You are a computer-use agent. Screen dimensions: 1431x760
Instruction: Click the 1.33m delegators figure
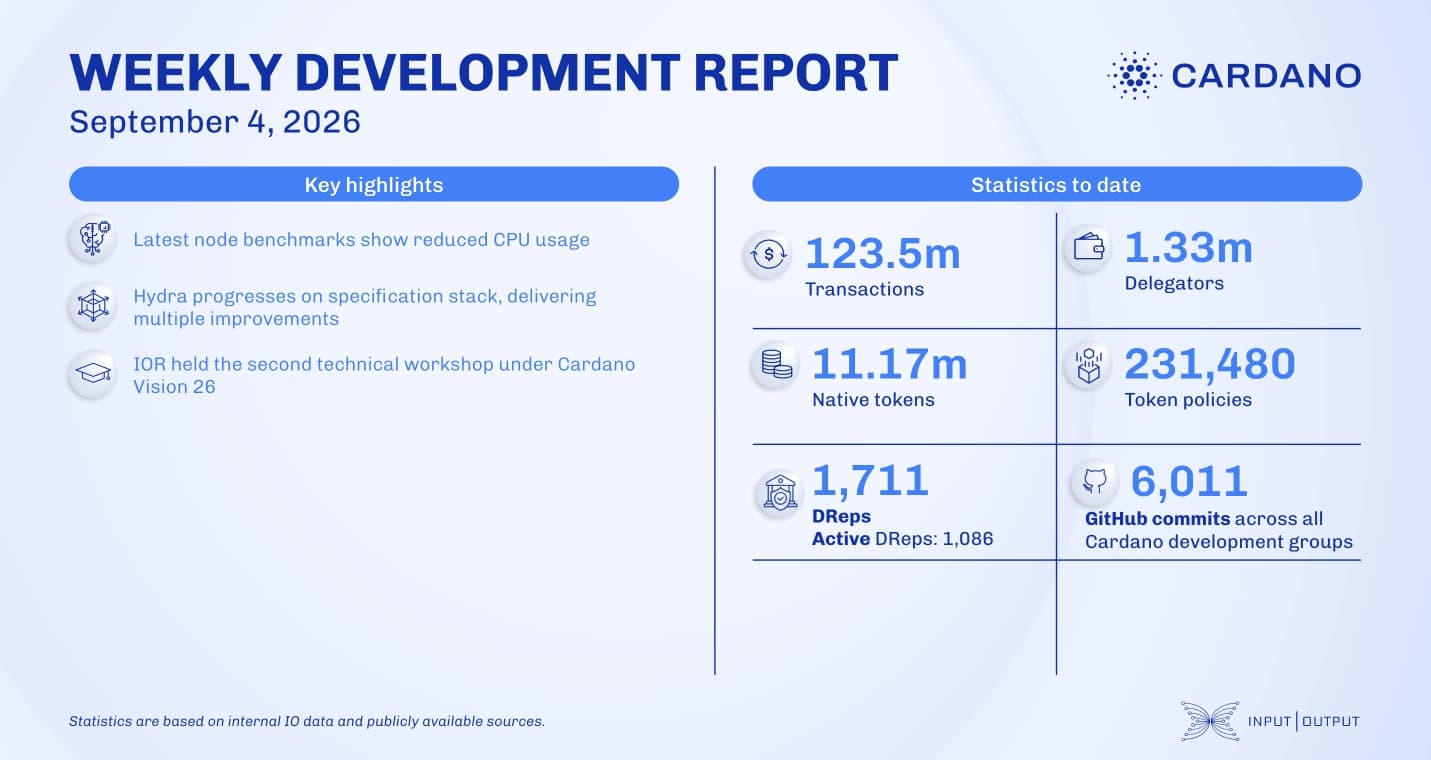pos(1188,247)
